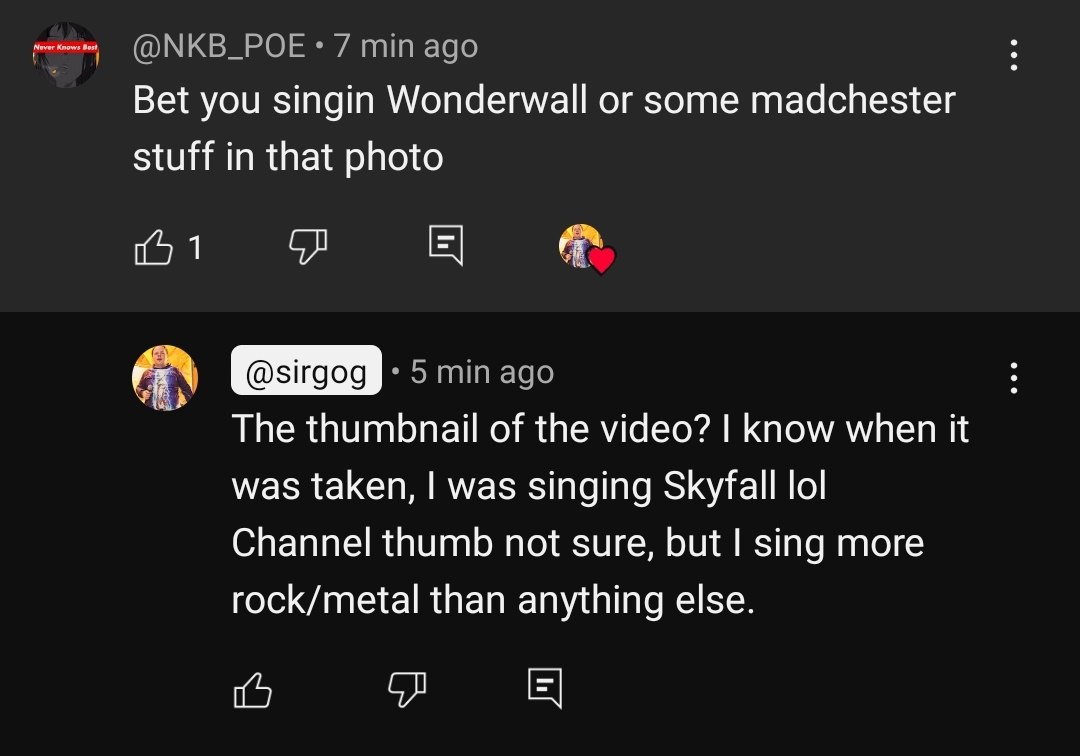This screenshot has height=756, width=1080.
Task: Open the three-dot menu for @sirgog's reply
Action: [1014, 378]
